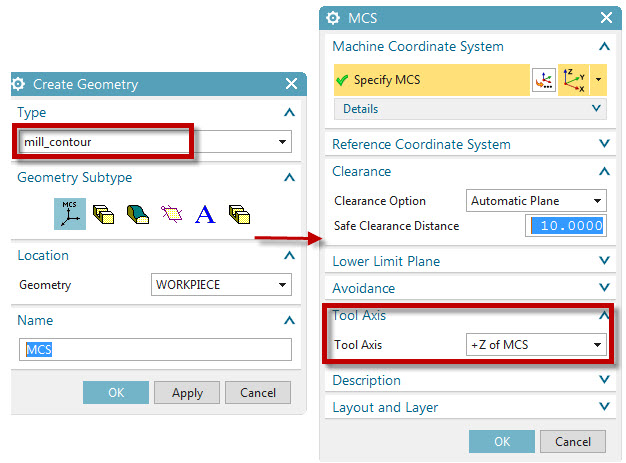
Task: Open the mill_contour Type dropdown
Action: [x=155, y=142]
